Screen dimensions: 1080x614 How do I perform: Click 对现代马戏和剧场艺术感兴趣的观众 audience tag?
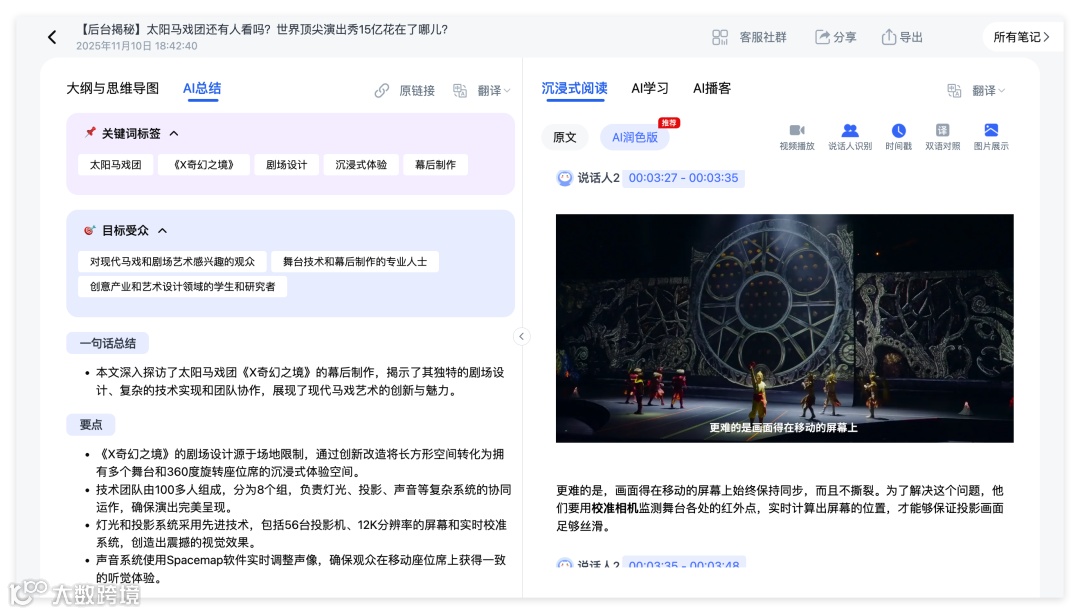point(172,262)
